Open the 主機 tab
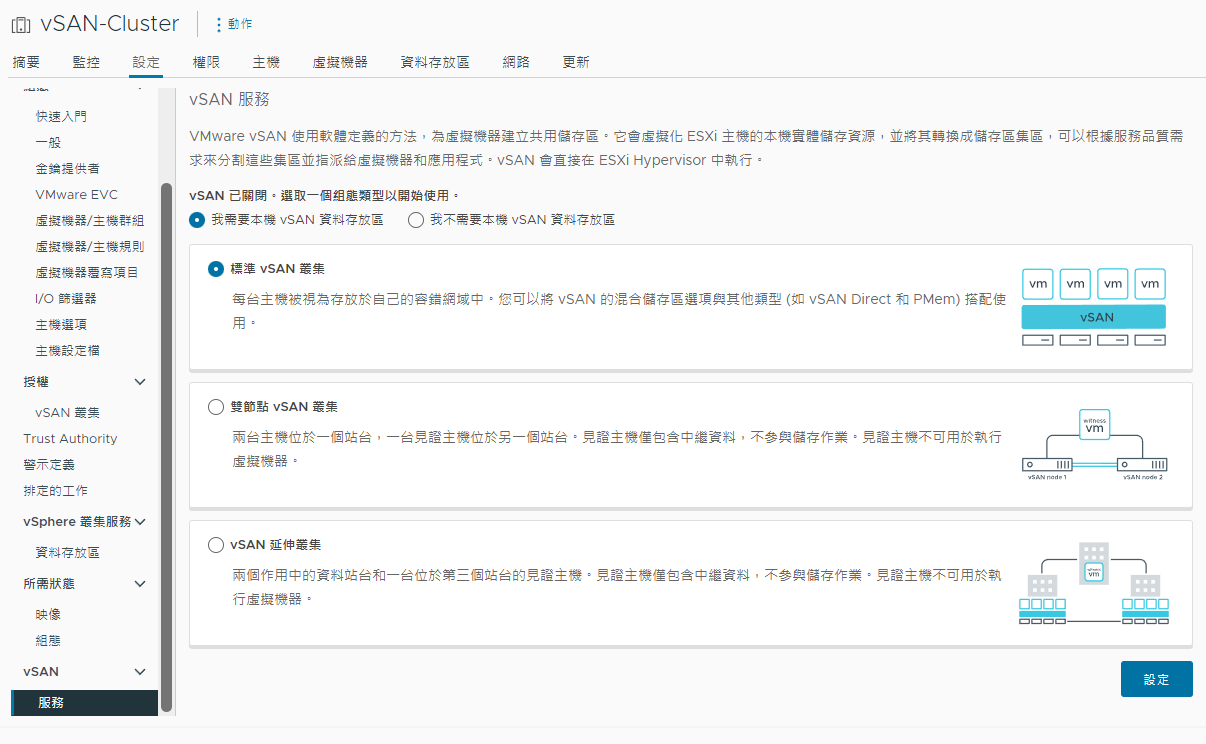Image resolution: width=1206 pixels, height=744 pixels. click(266, 62)
